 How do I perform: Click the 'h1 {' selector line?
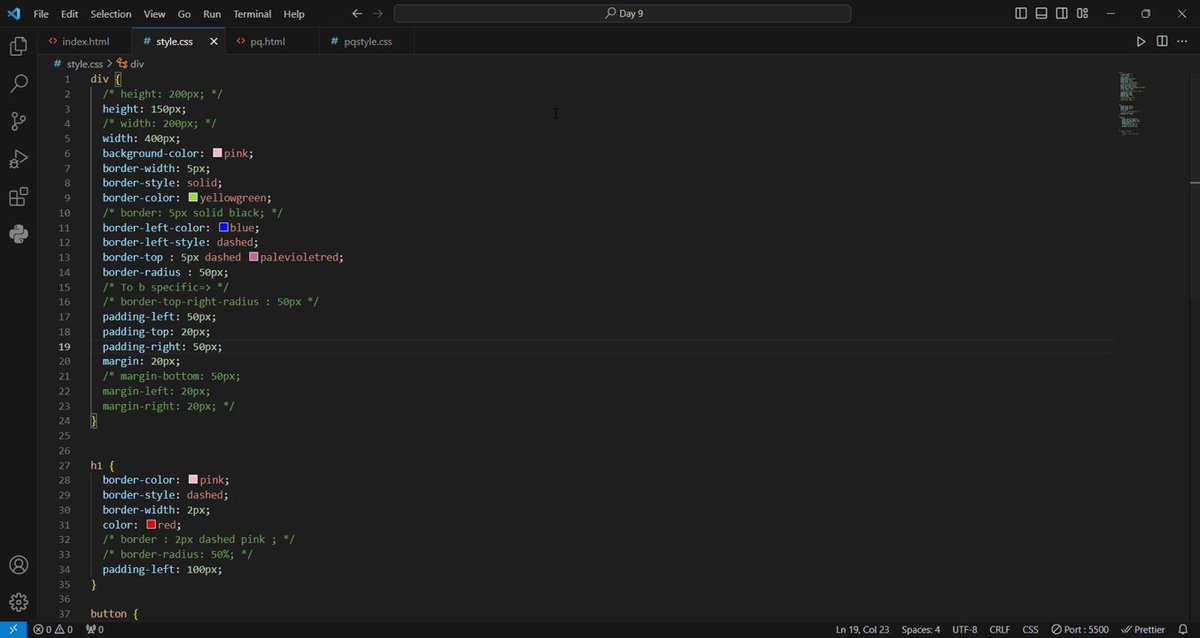(103, 465)
